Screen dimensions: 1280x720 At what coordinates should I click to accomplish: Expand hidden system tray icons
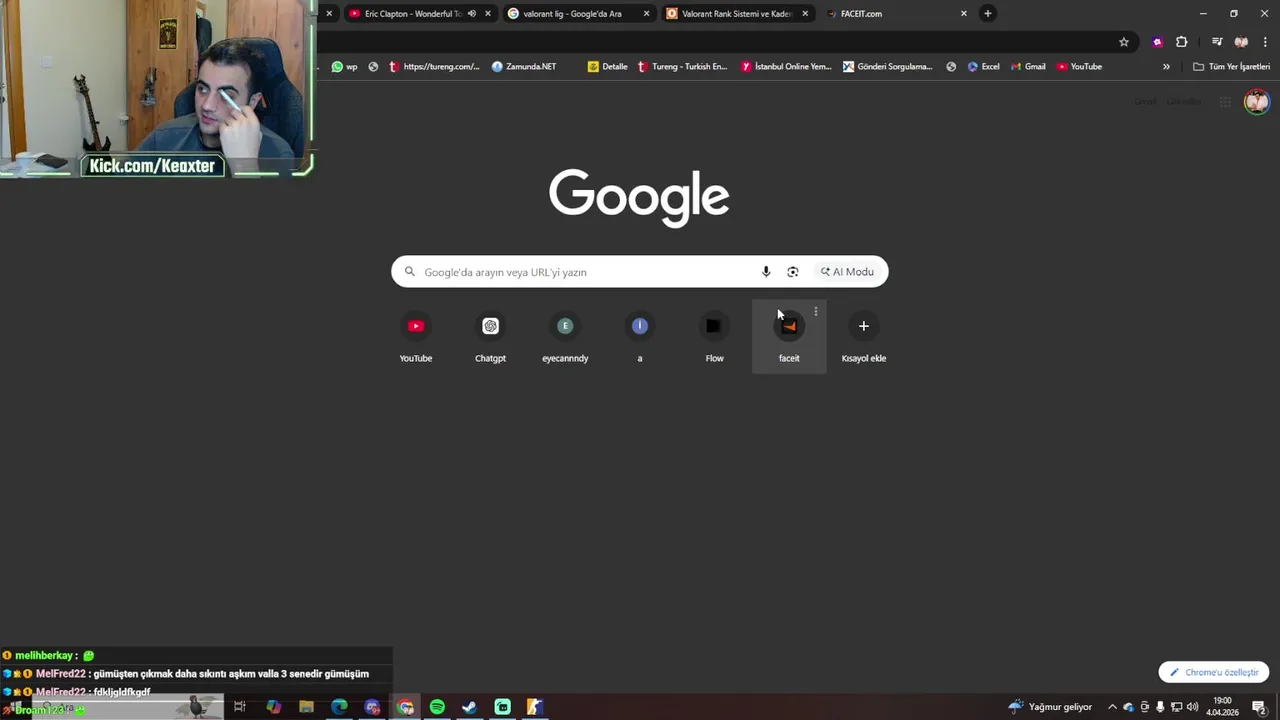pyautogui.click(x=1112, y=707)
